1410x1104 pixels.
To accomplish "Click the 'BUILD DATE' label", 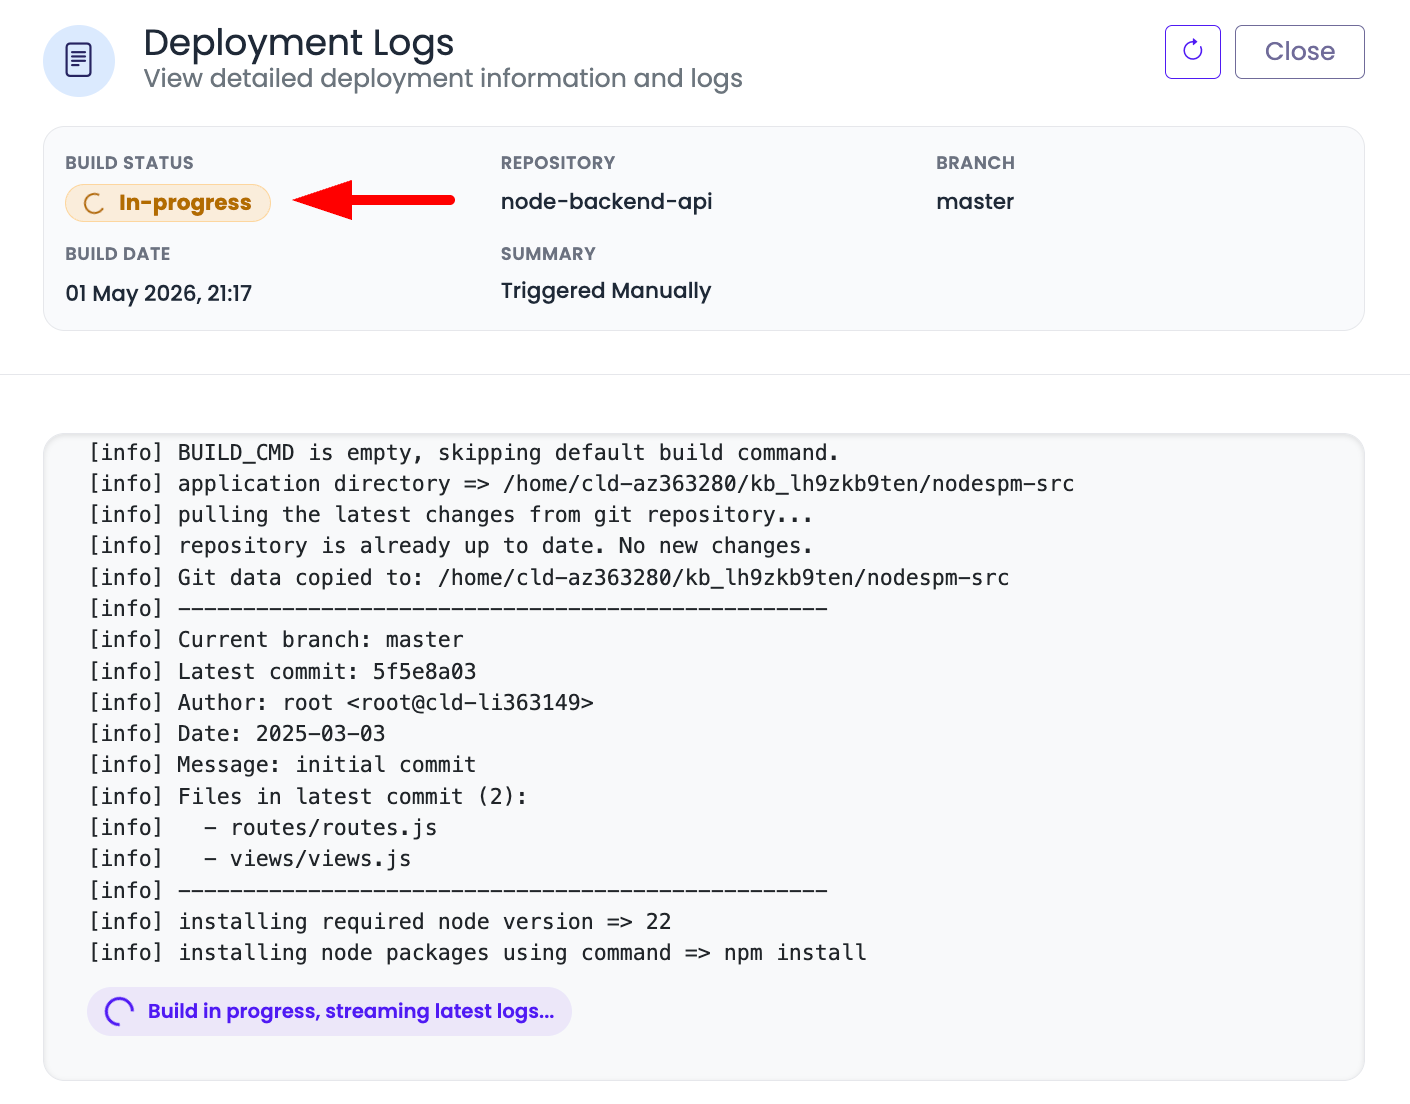I will tap(118, 254).
